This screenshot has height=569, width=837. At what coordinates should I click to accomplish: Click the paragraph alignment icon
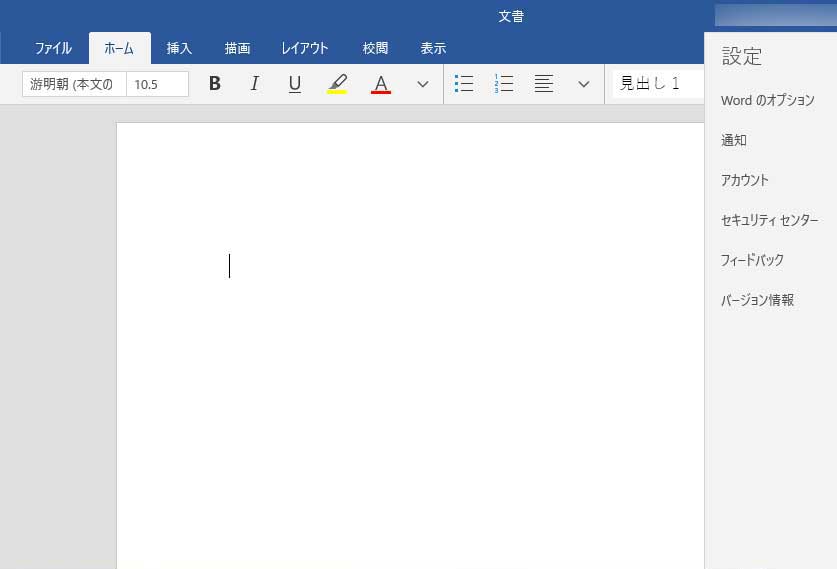544,84
